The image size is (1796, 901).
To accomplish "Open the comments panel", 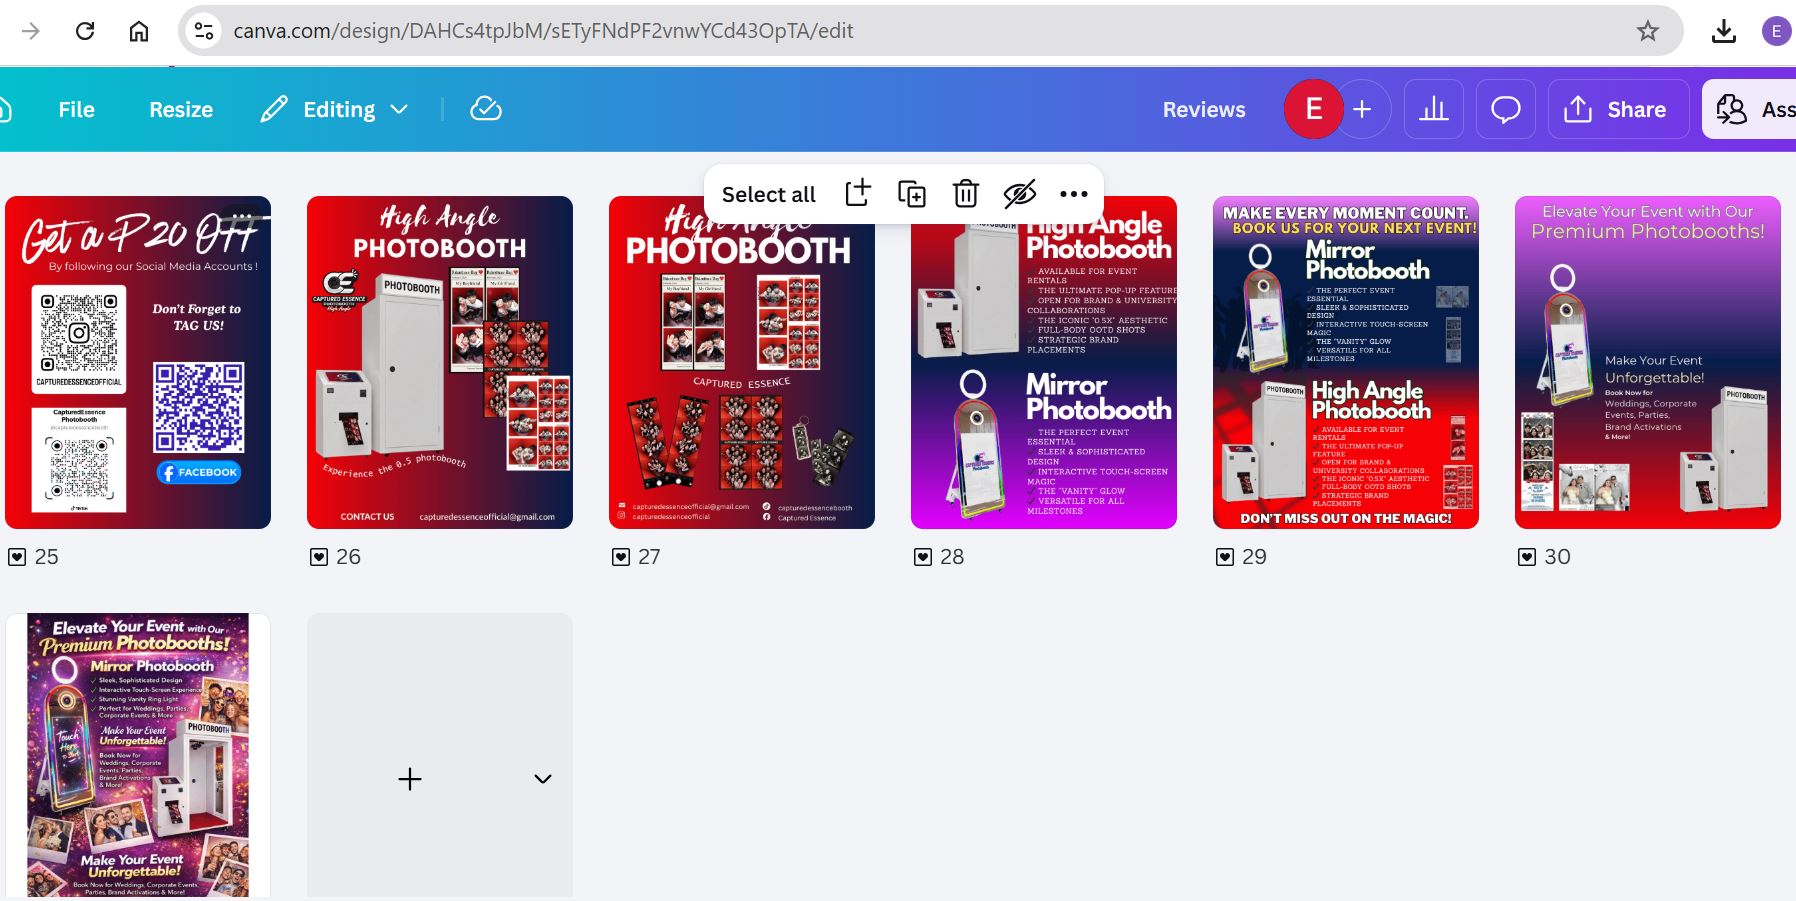I will 1506,109.
